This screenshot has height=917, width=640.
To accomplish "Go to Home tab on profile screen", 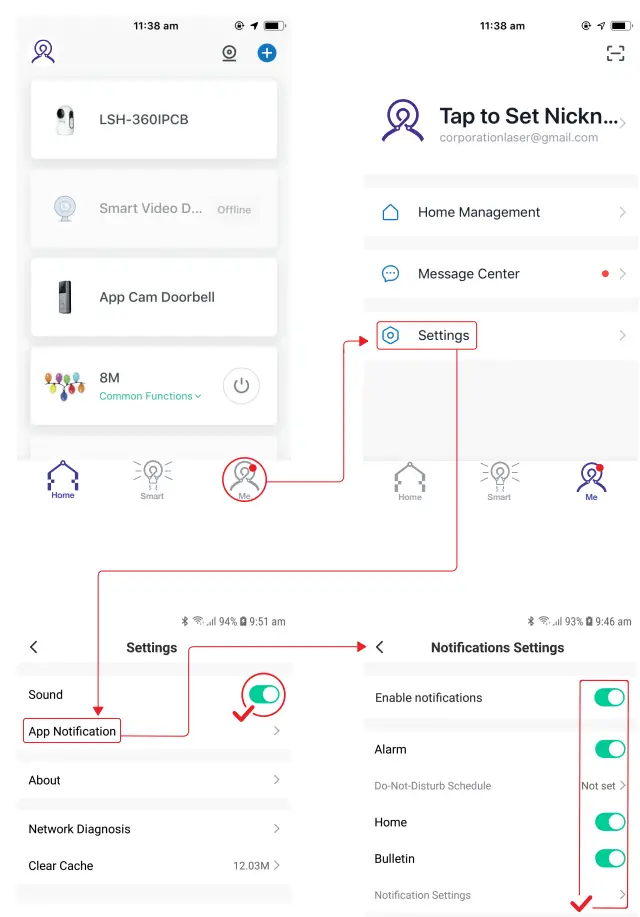I will tap(410, 481).
